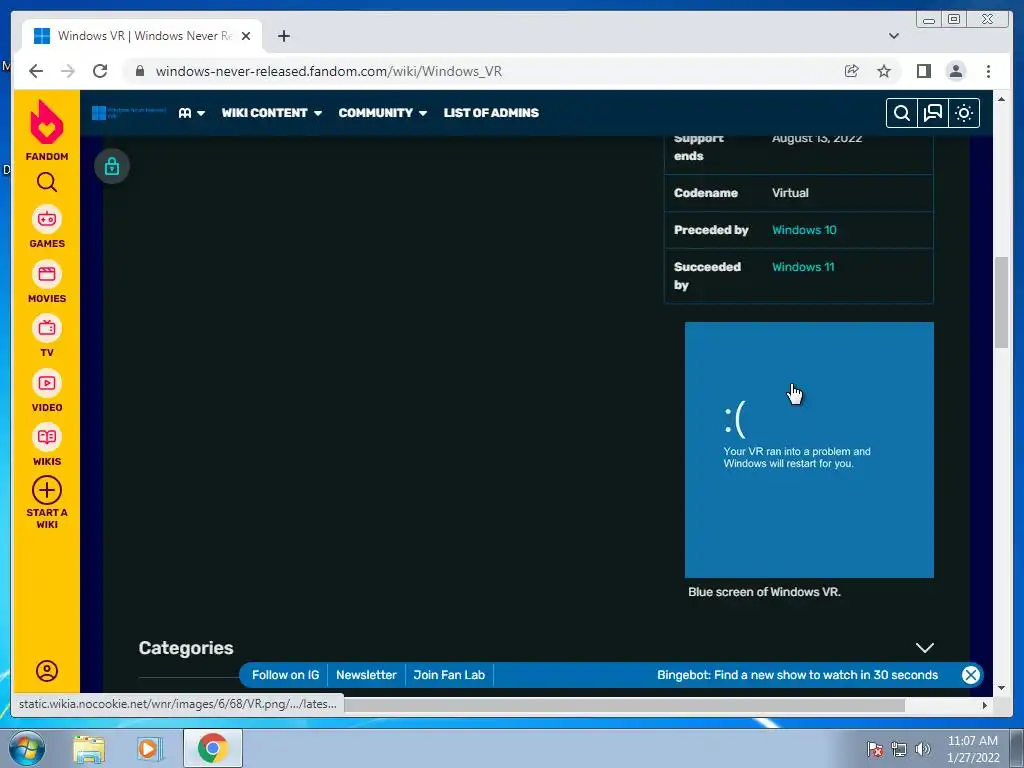The width and height of the screenshot is (1024, 768).
Task: Expand the Wiki Content menu
Action: (x=272, y=113)
